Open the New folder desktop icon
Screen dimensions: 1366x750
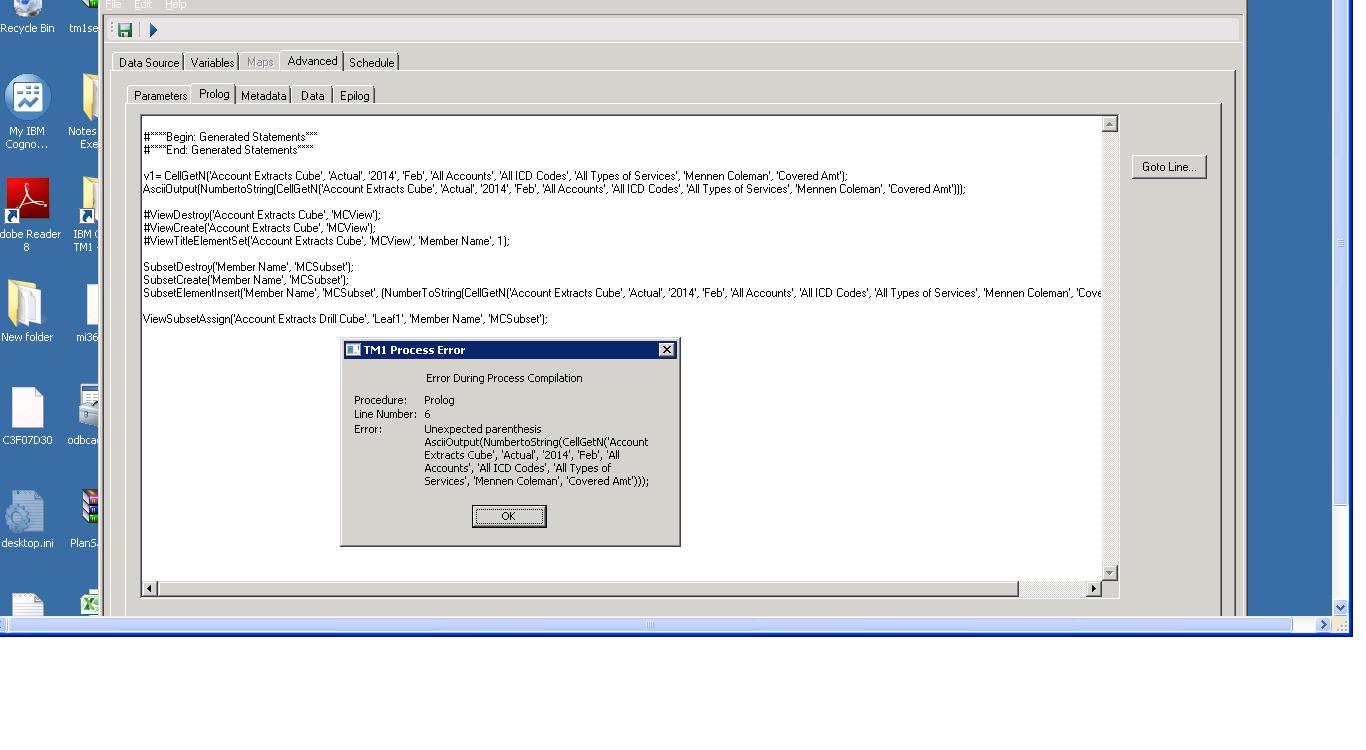(x=26, y=305)
